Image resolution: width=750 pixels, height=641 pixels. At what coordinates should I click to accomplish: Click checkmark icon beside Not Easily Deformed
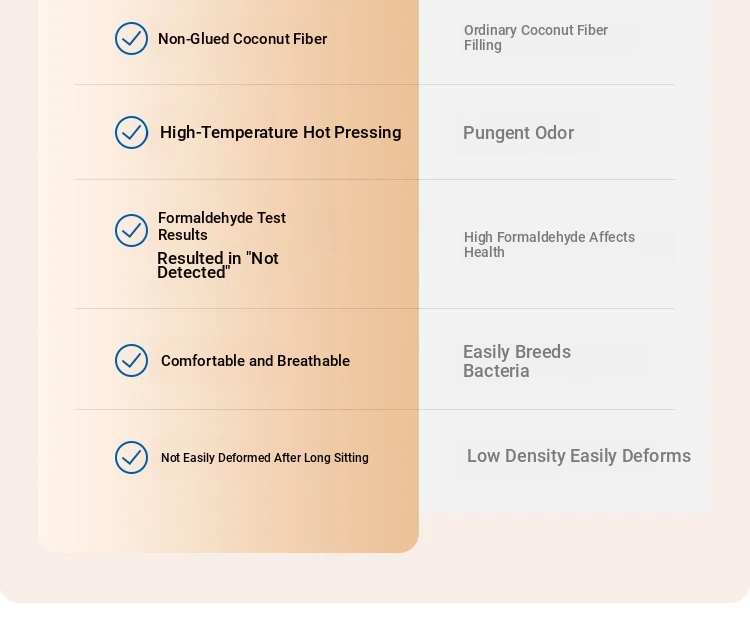[131, 457]
